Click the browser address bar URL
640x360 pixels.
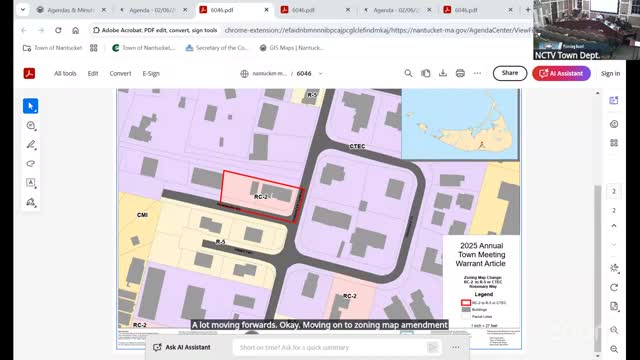click(378, 30)
